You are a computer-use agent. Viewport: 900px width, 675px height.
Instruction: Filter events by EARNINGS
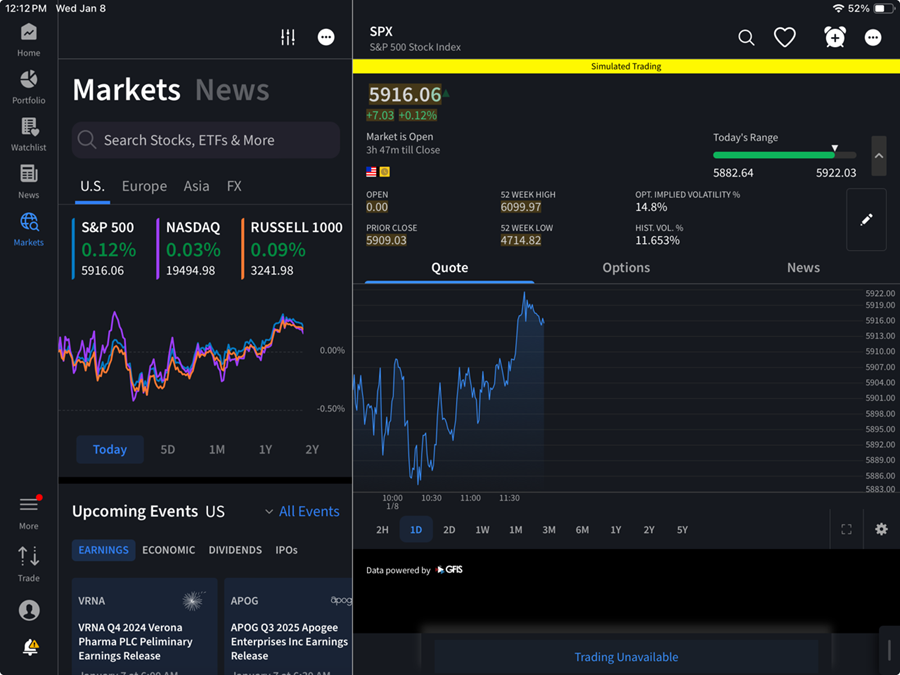[103, 550]
